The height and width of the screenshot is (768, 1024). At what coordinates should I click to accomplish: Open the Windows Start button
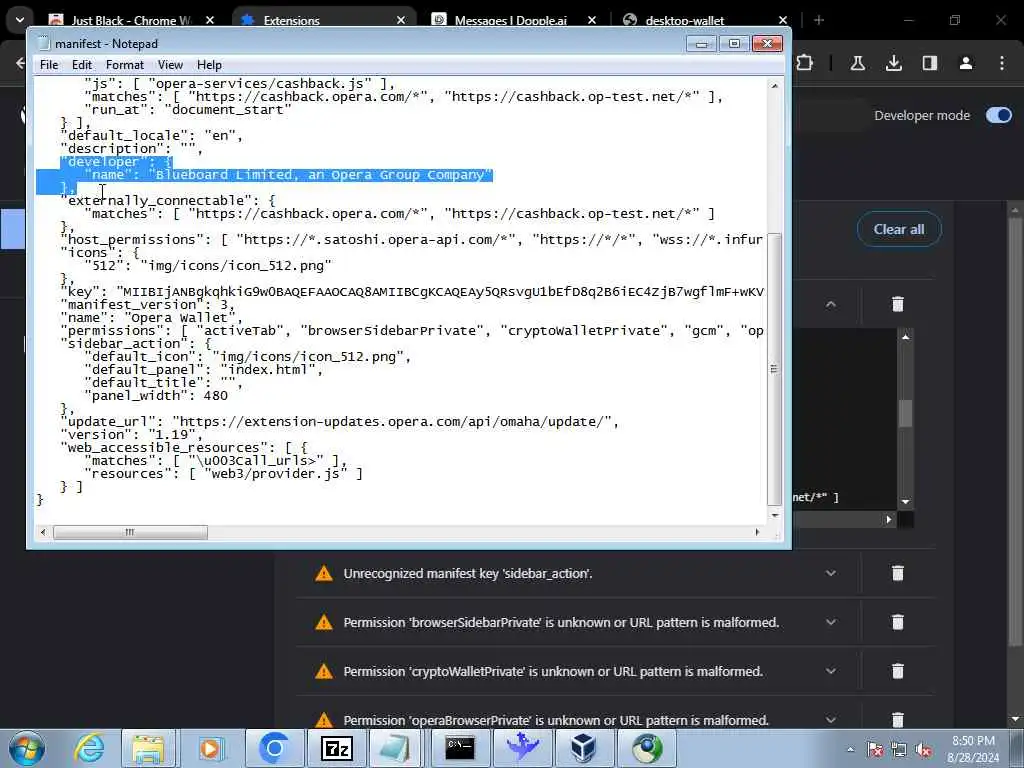click(26, 748)
